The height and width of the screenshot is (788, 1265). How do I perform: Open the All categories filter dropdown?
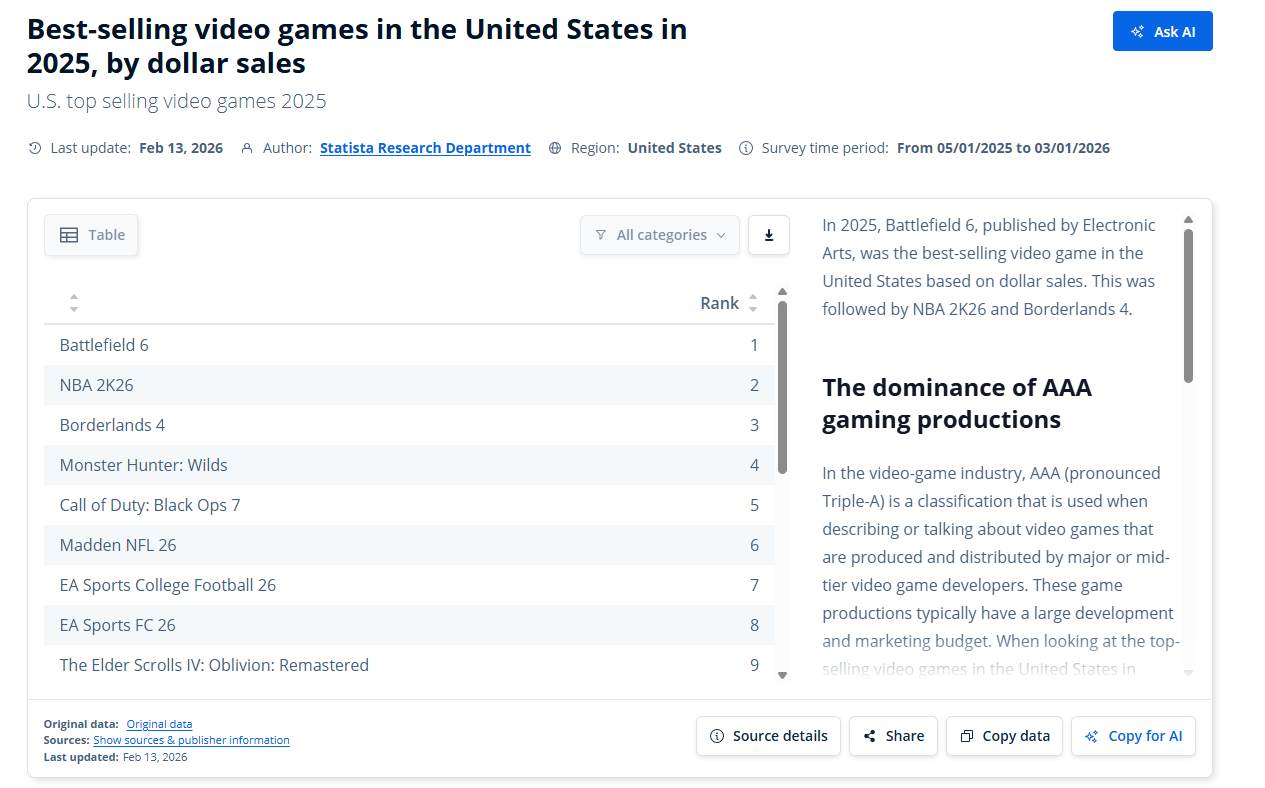(x=660, y=235)
